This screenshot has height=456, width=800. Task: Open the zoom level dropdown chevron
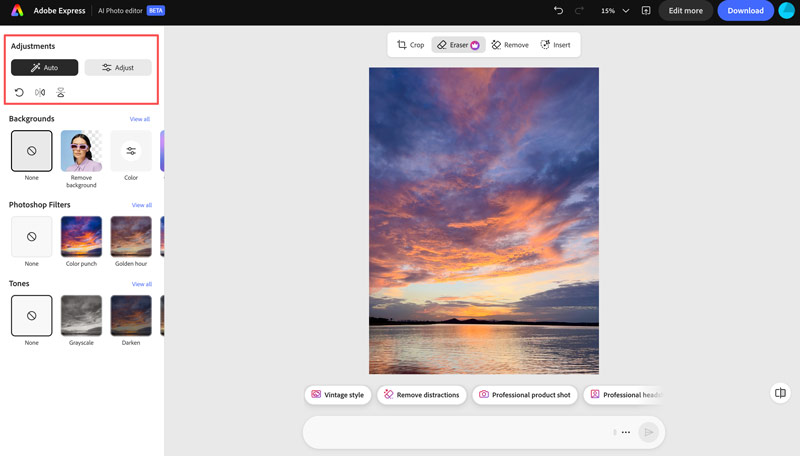coord(626,11)
